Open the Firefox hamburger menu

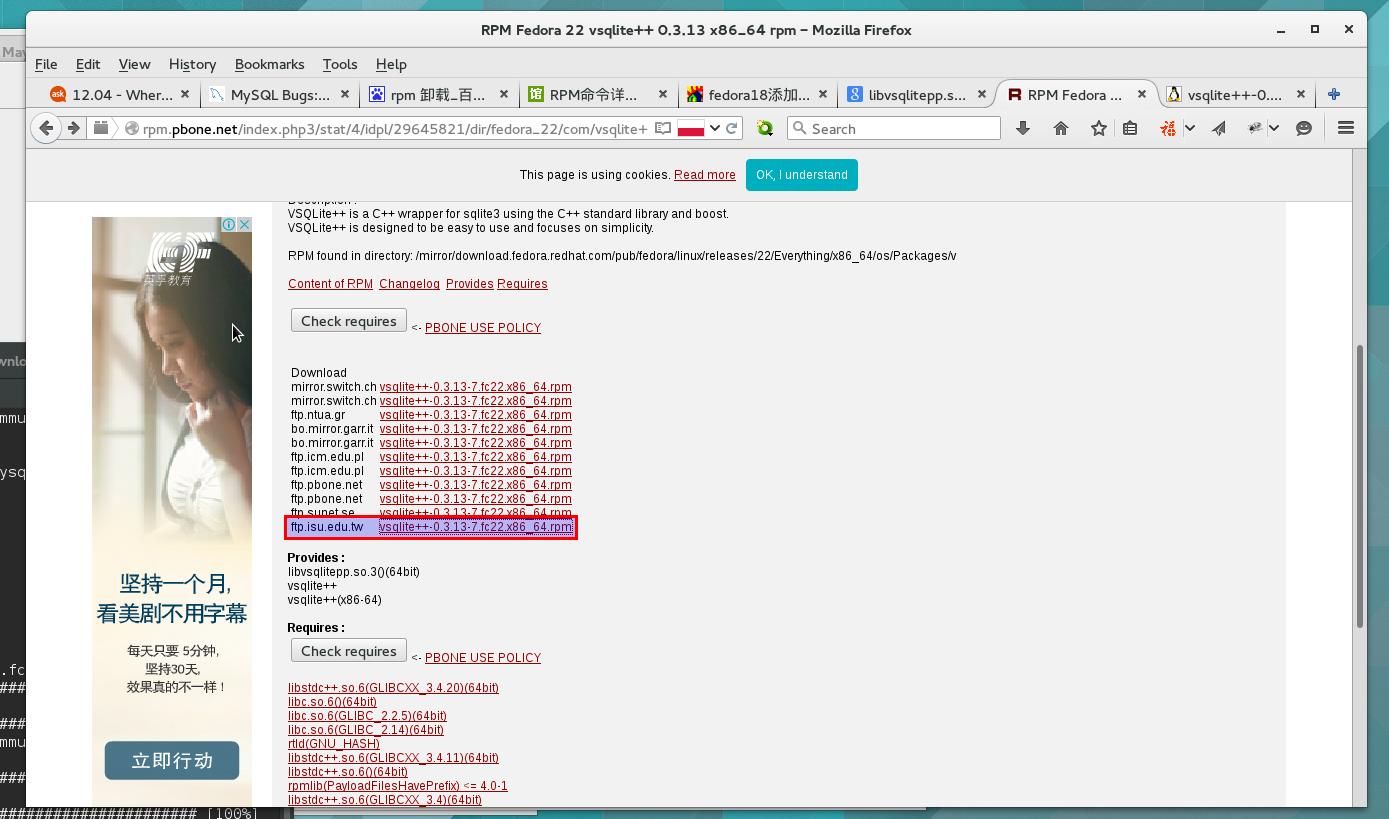click(x=1346, y=128)
